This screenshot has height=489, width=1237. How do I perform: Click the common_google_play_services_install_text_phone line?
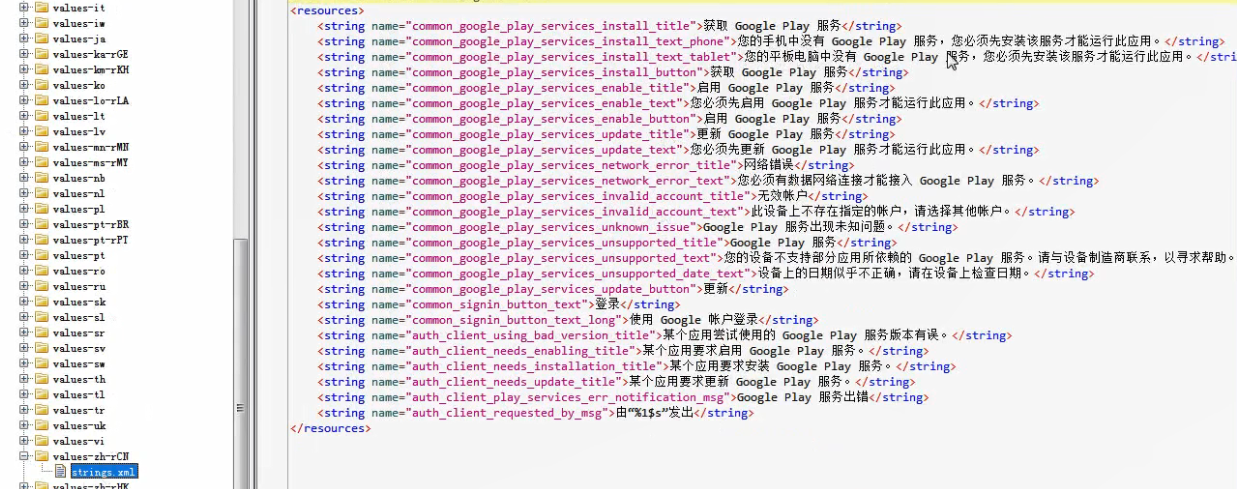coord(770,41)
